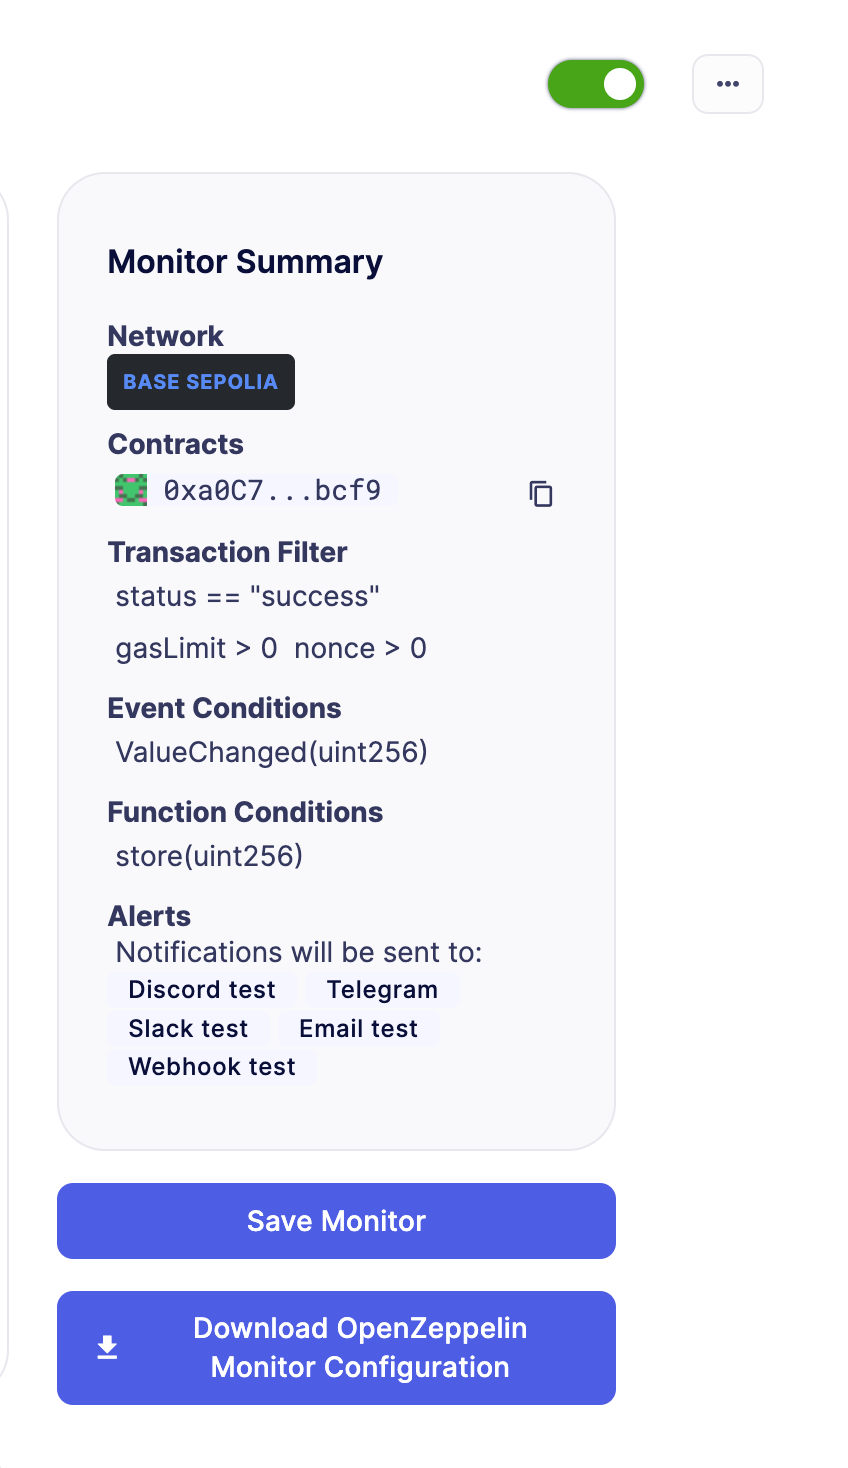Click the copy address icon next to the contract
This screenshot has height=1468, width=848.
(541, 494)
